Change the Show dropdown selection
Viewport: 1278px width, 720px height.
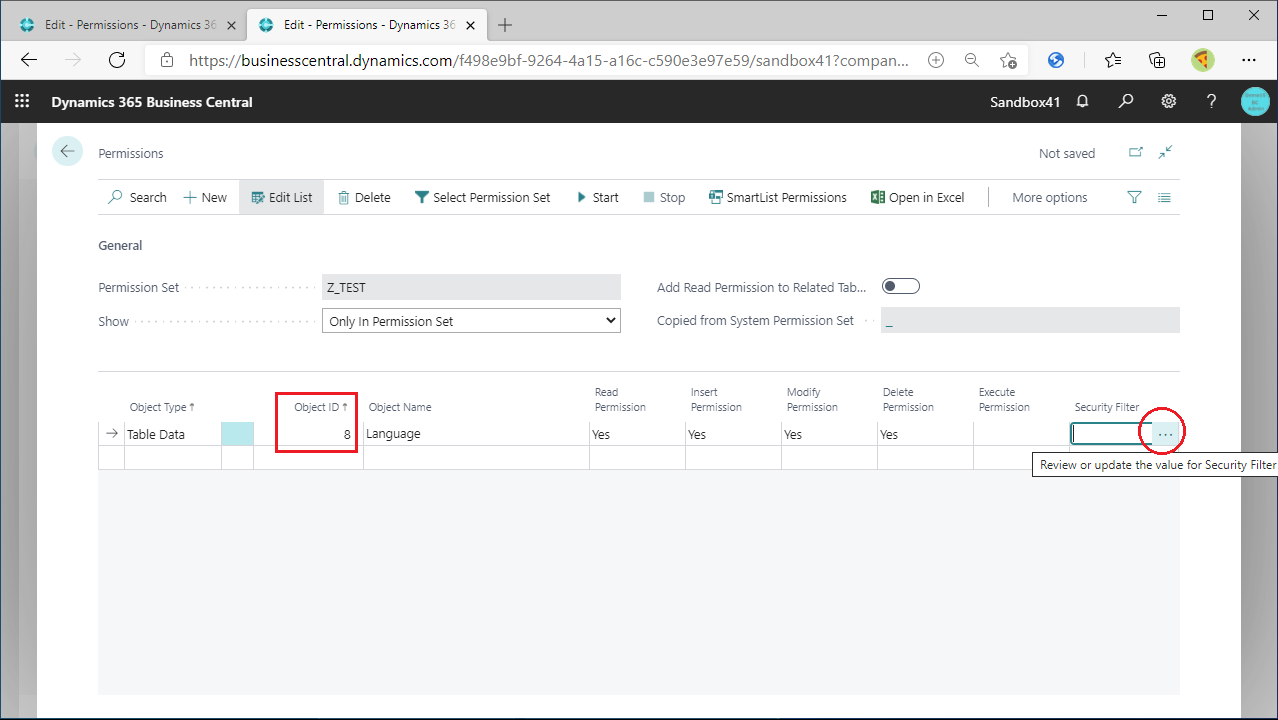[x=609, y=320]
